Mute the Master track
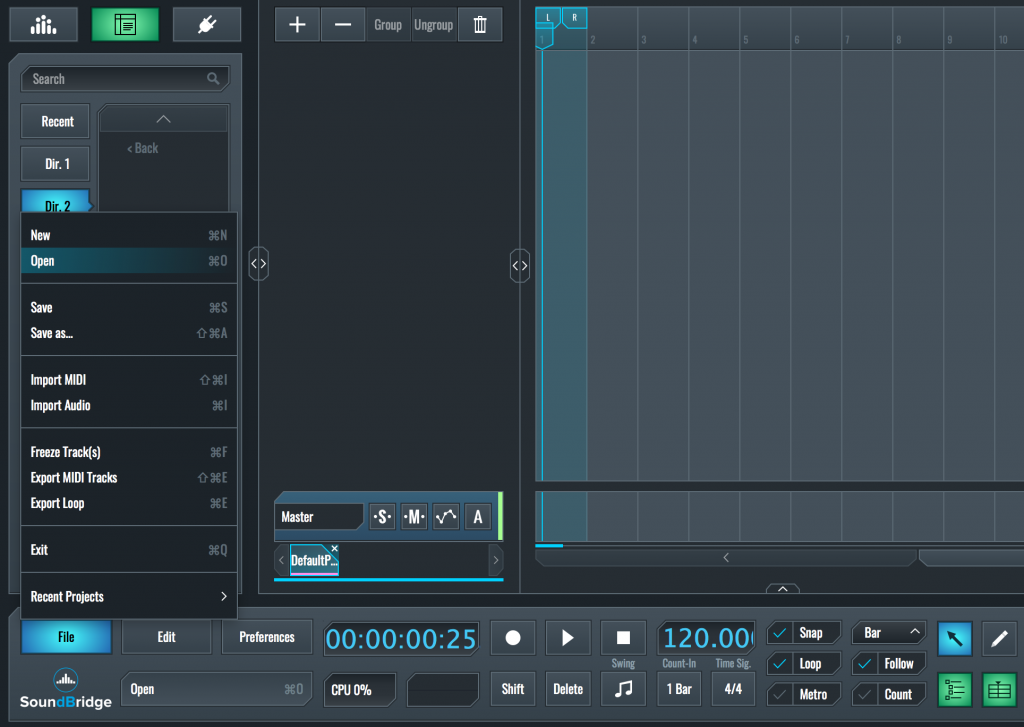This screenshot has width=1024, height=727. tap(412, 516)
